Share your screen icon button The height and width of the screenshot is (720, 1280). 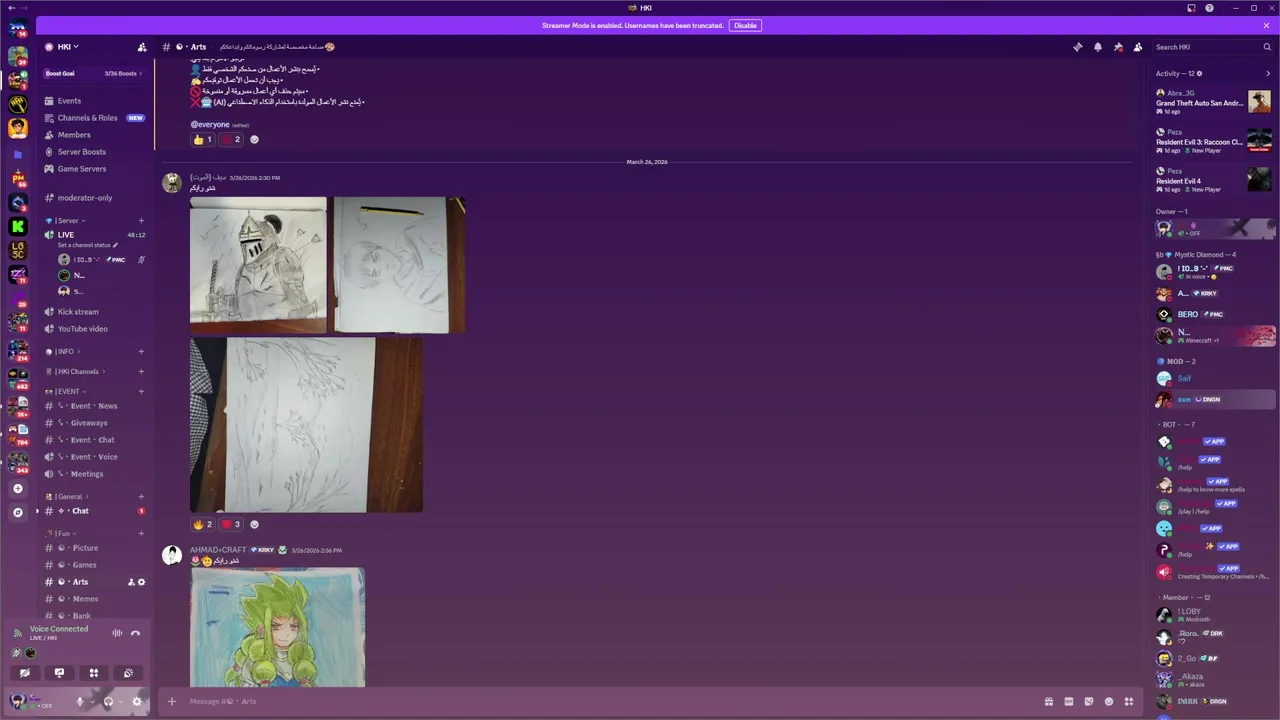[59, 673]
